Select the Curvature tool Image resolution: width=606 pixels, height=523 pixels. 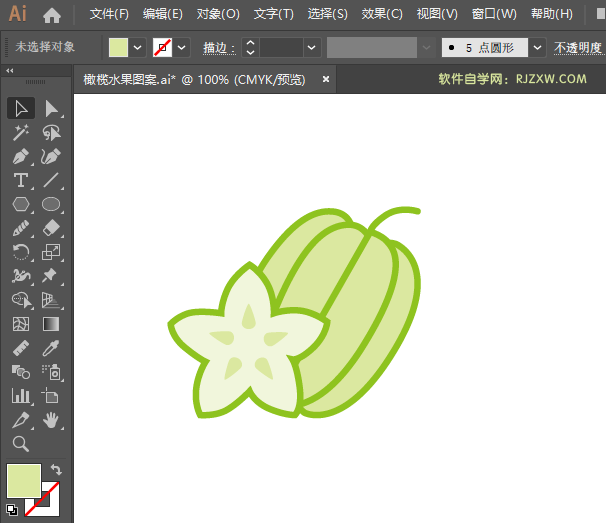(51, 157)
